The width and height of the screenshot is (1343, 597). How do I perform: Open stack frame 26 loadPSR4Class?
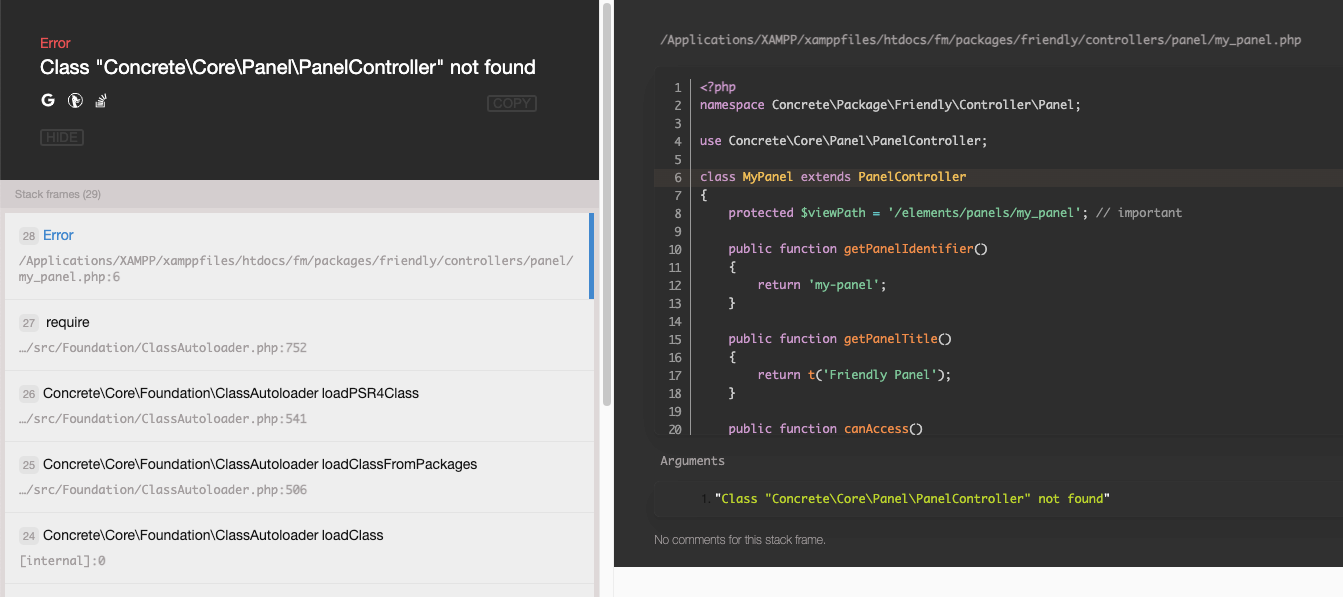(x=297, y=406)
